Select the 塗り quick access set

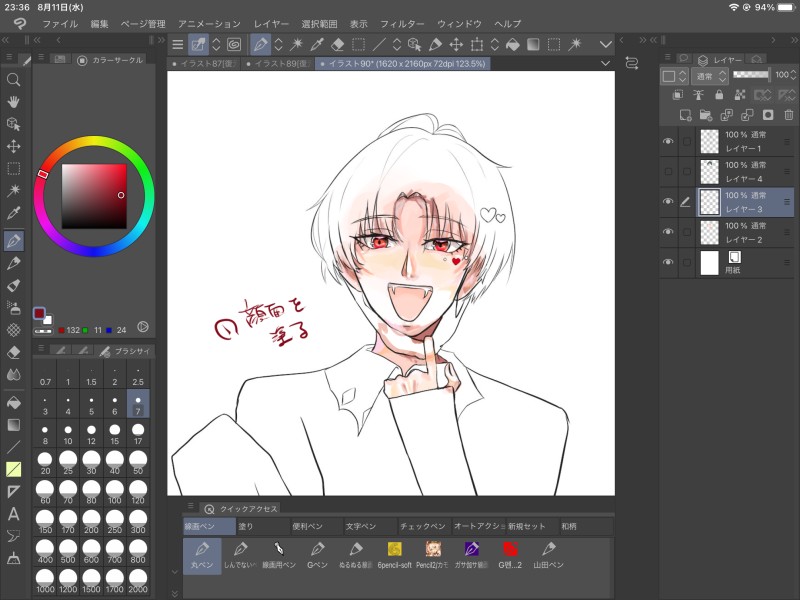(262, 526)
